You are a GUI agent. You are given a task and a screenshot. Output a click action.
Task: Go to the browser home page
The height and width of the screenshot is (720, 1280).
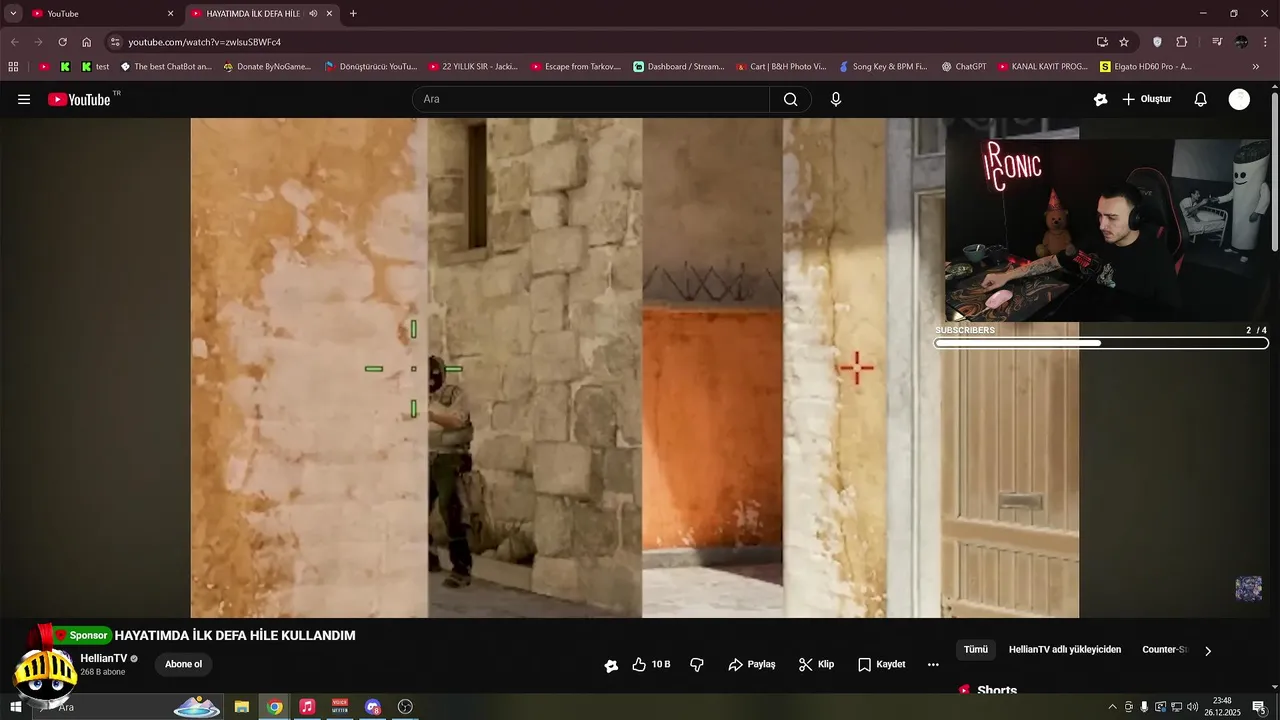click(87, 42)
